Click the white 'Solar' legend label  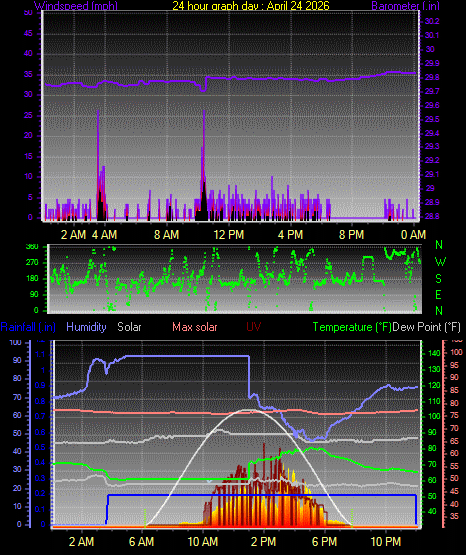[129, 327]
